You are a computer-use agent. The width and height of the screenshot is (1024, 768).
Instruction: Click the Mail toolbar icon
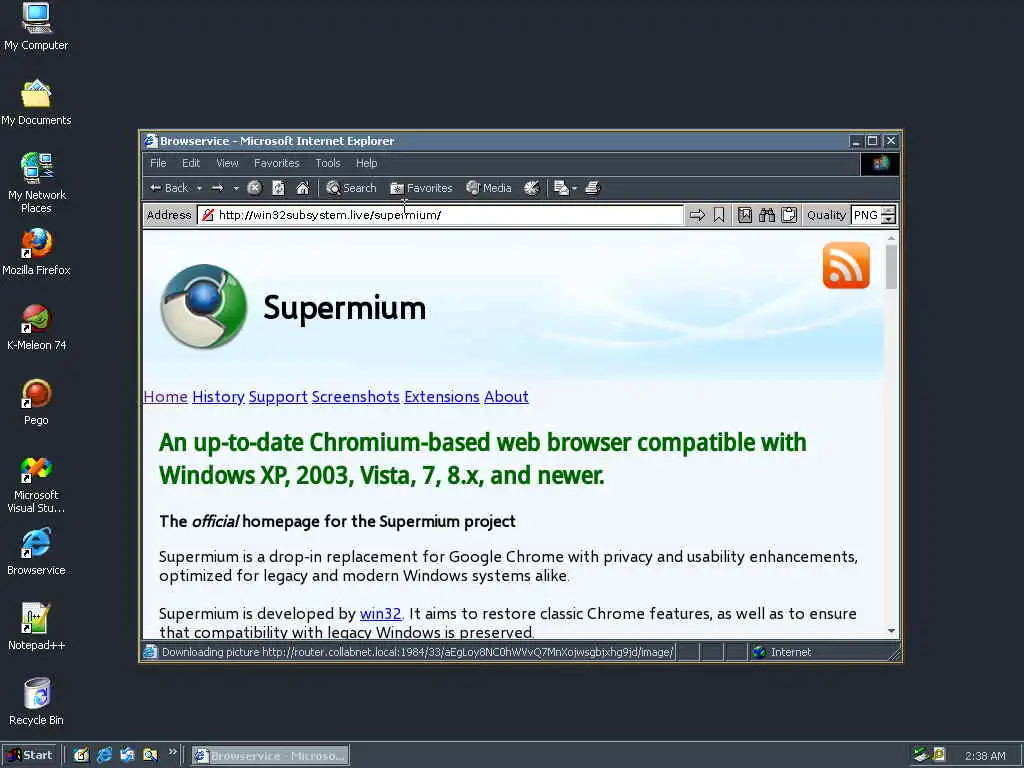click(560, 188)
